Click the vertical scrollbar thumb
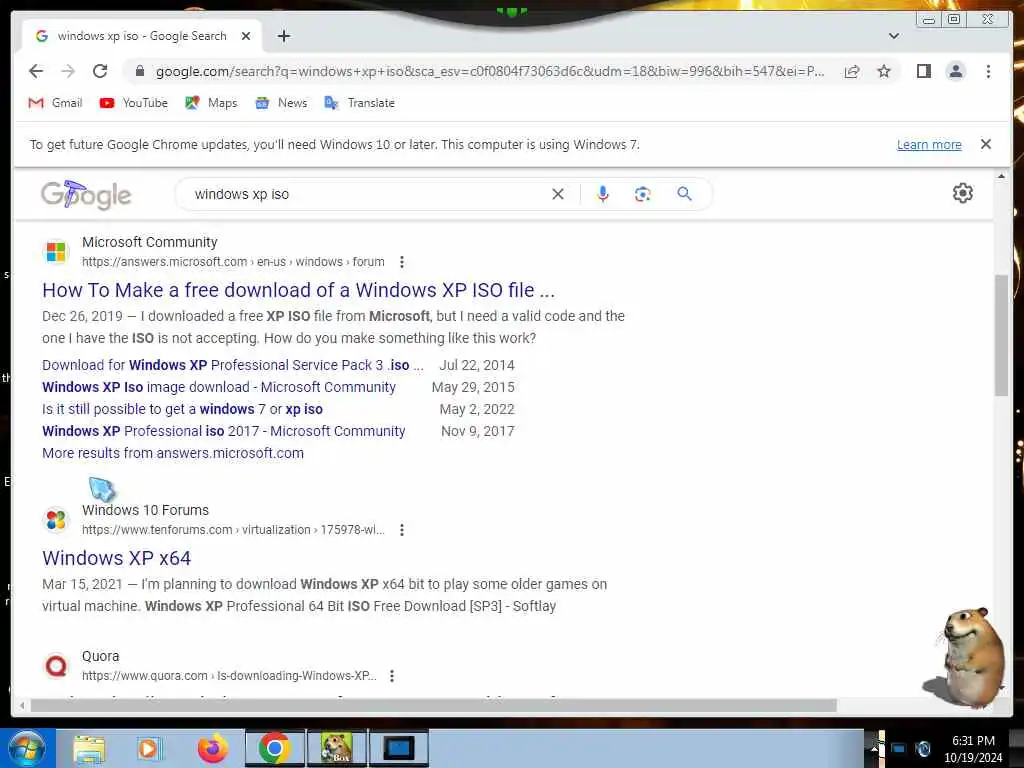Image resolution: width=1024 pixels, height=768 pixels. click(x=1001, y=335)
